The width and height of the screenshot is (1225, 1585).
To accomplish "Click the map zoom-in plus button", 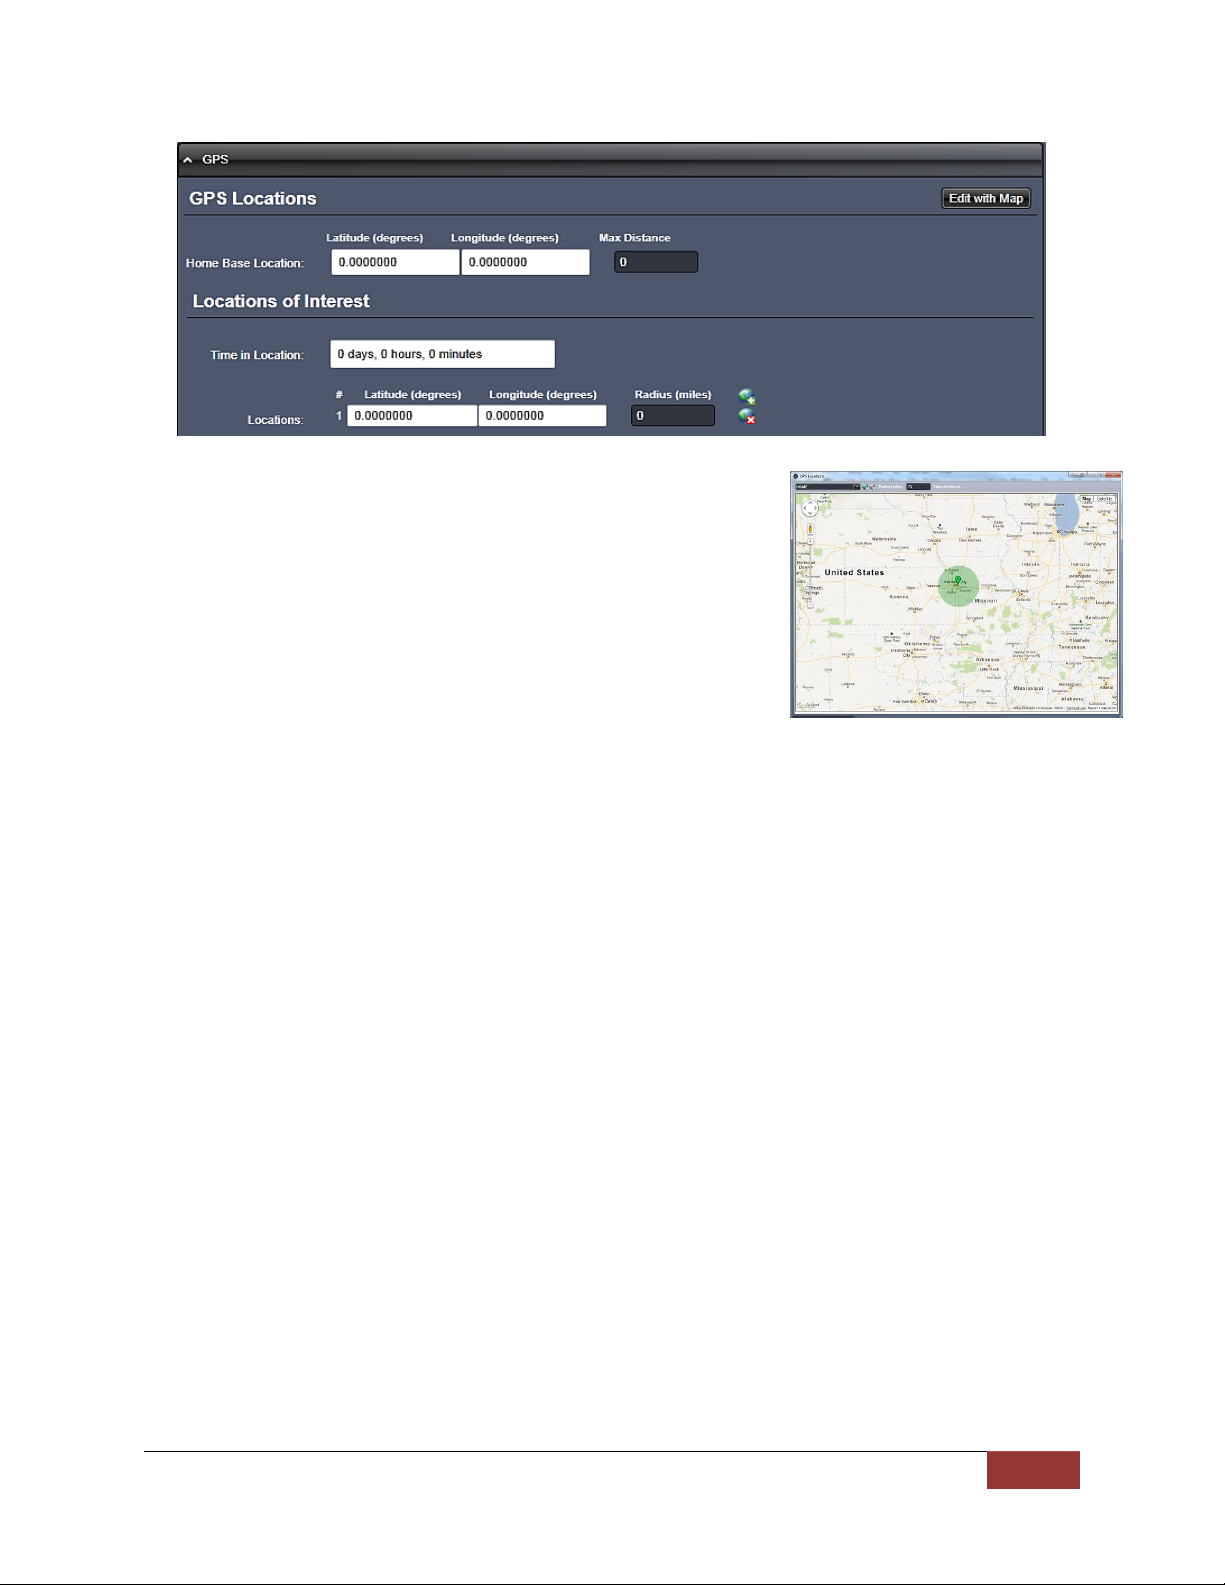I will pos(810,543).
